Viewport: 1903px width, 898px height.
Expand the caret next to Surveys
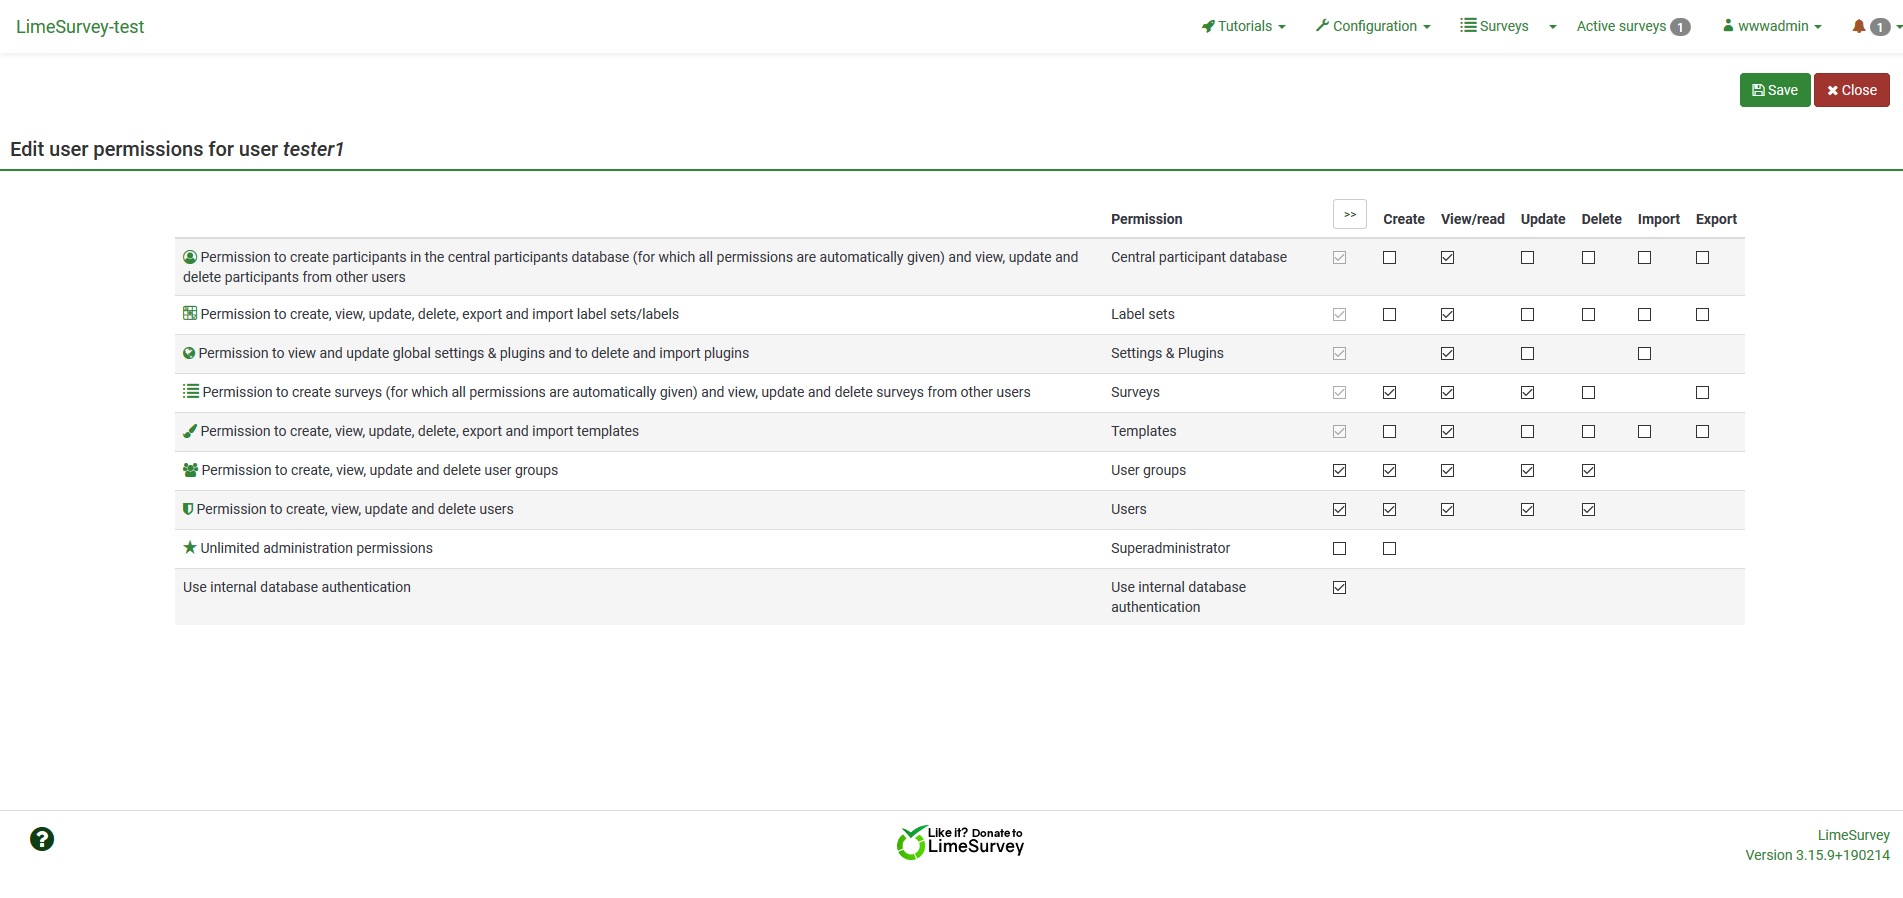click(1553, 27)
